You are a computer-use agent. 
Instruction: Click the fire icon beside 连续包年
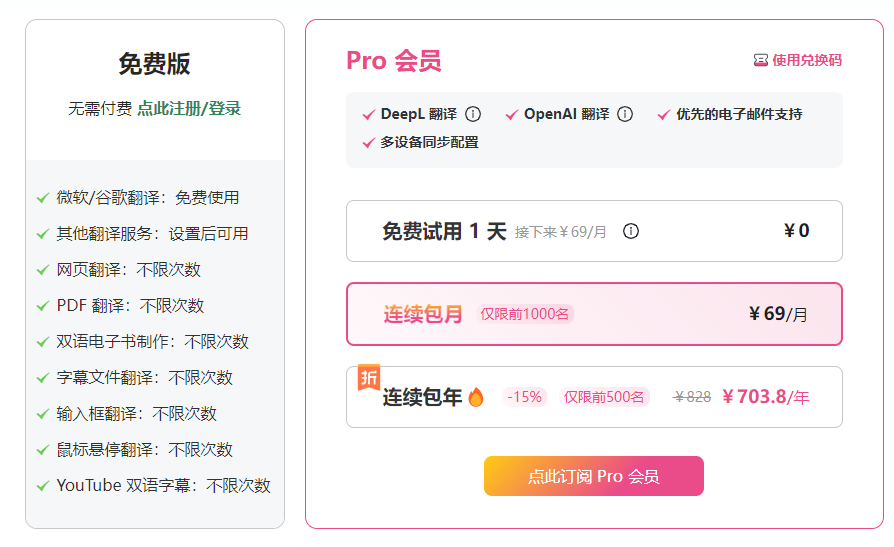tap(476, 398)
